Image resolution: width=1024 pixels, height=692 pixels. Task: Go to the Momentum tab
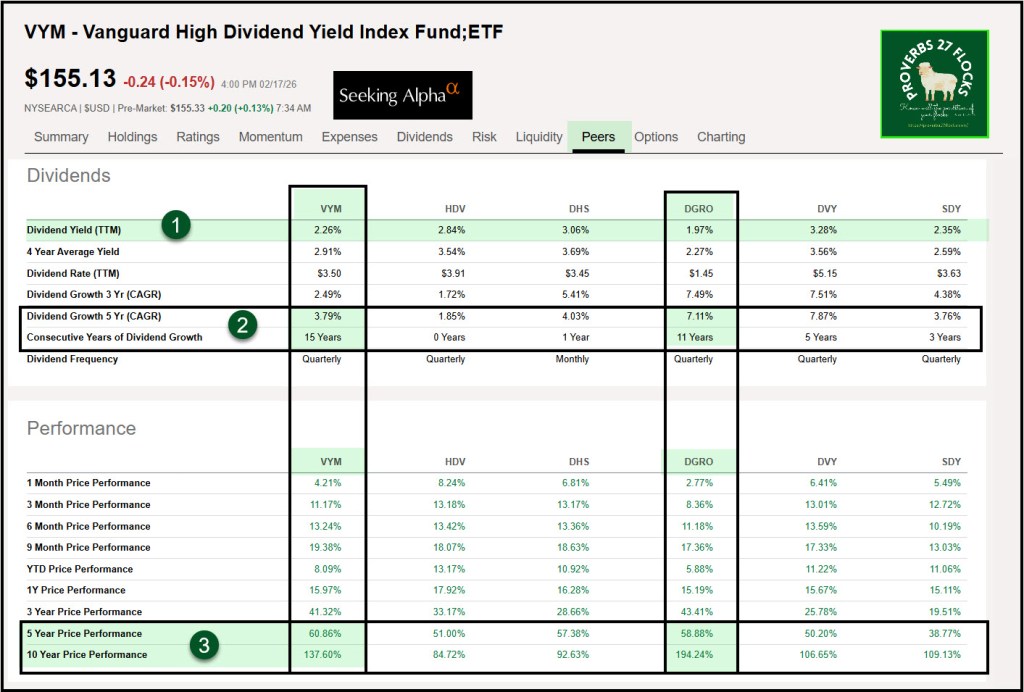pyautogui.click(x=270, y=137)
